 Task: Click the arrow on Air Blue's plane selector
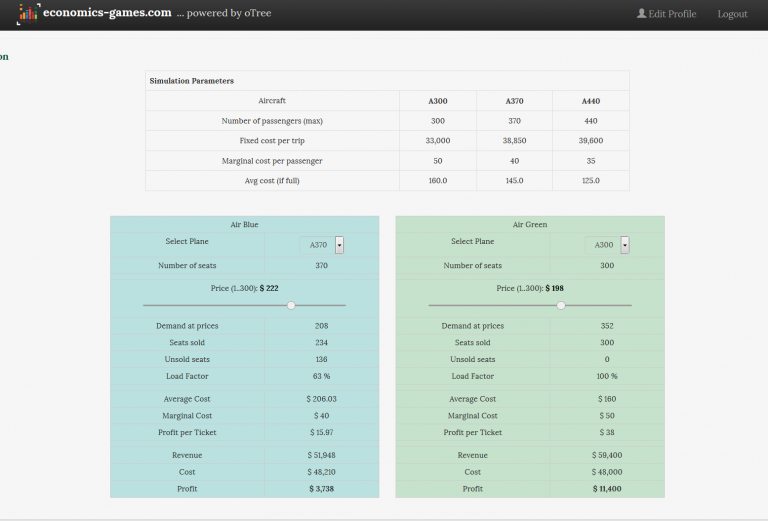click(x=339, y=245)
